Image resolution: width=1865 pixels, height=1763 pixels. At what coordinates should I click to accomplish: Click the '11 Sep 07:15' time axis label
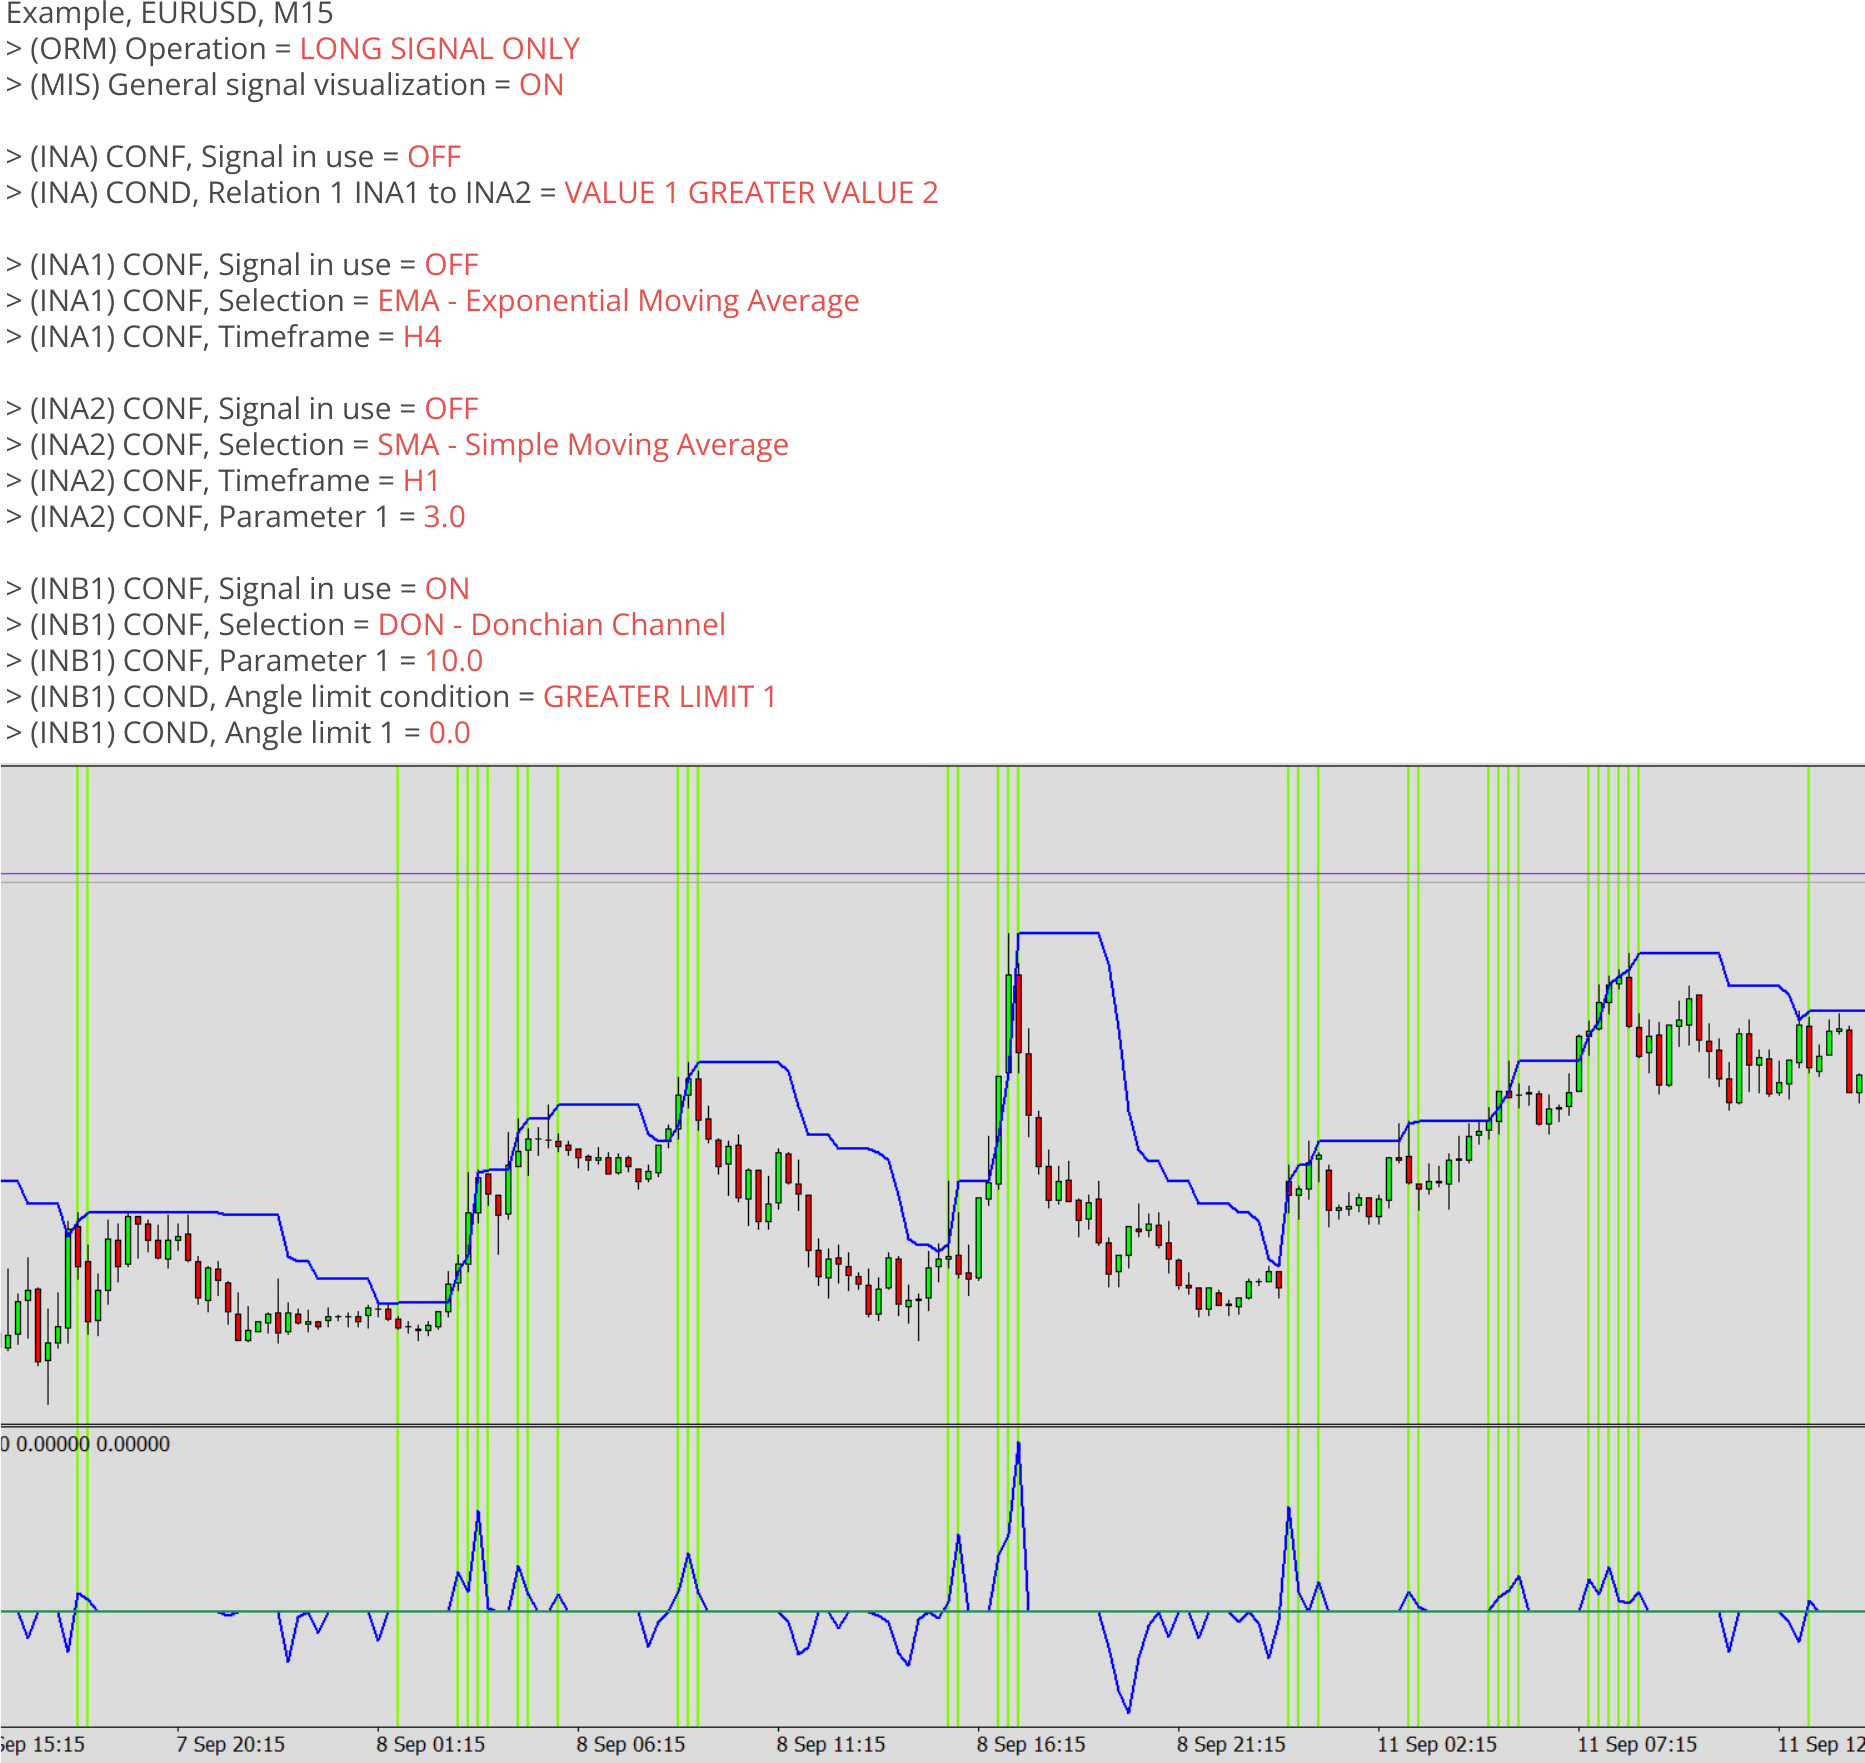(1637, 1745)
